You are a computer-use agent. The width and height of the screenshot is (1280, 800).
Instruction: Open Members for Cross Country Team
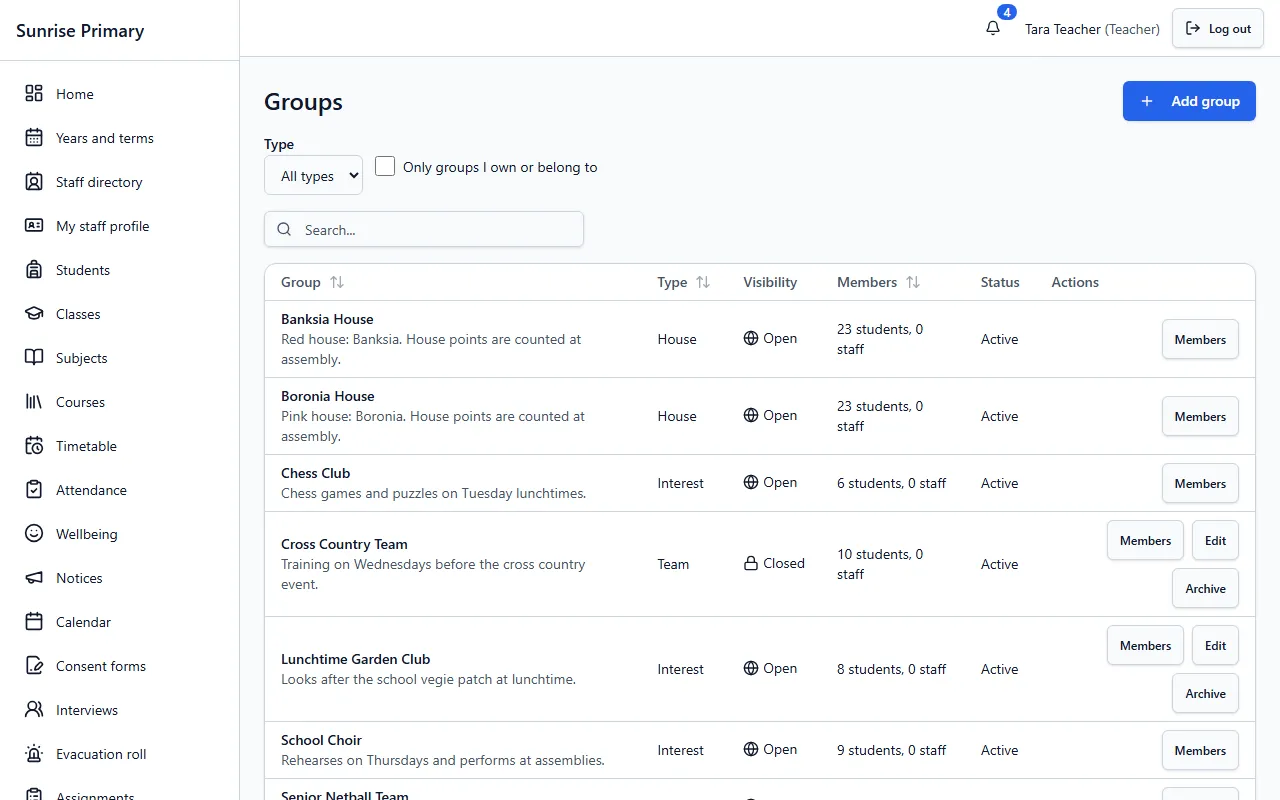tap(1145, 540)
